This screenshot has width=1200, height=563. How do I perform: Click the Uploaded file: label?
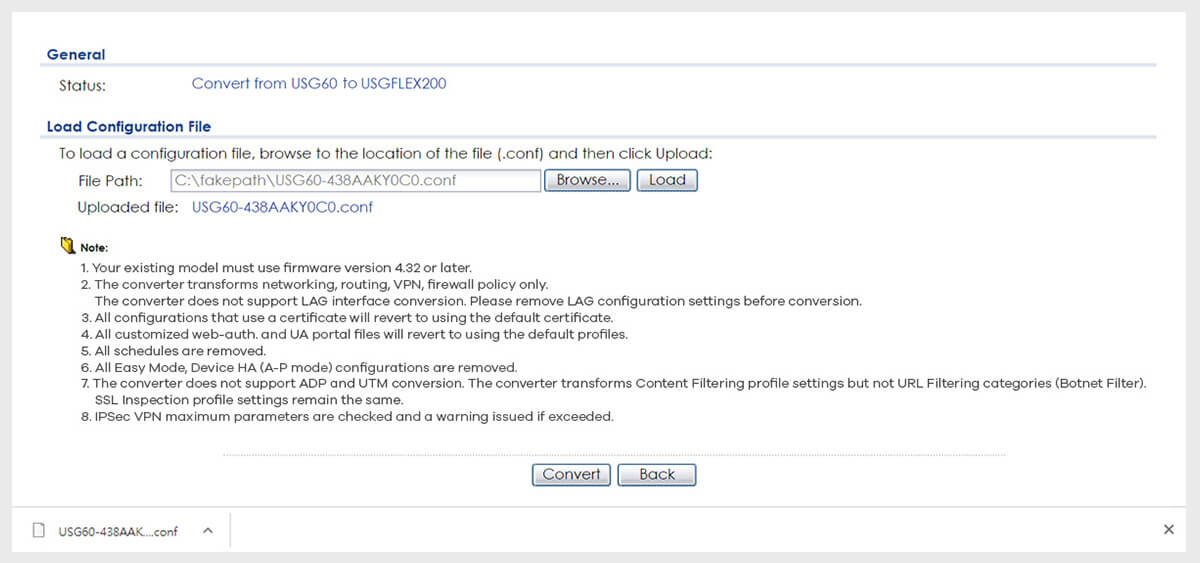point(128,207)
